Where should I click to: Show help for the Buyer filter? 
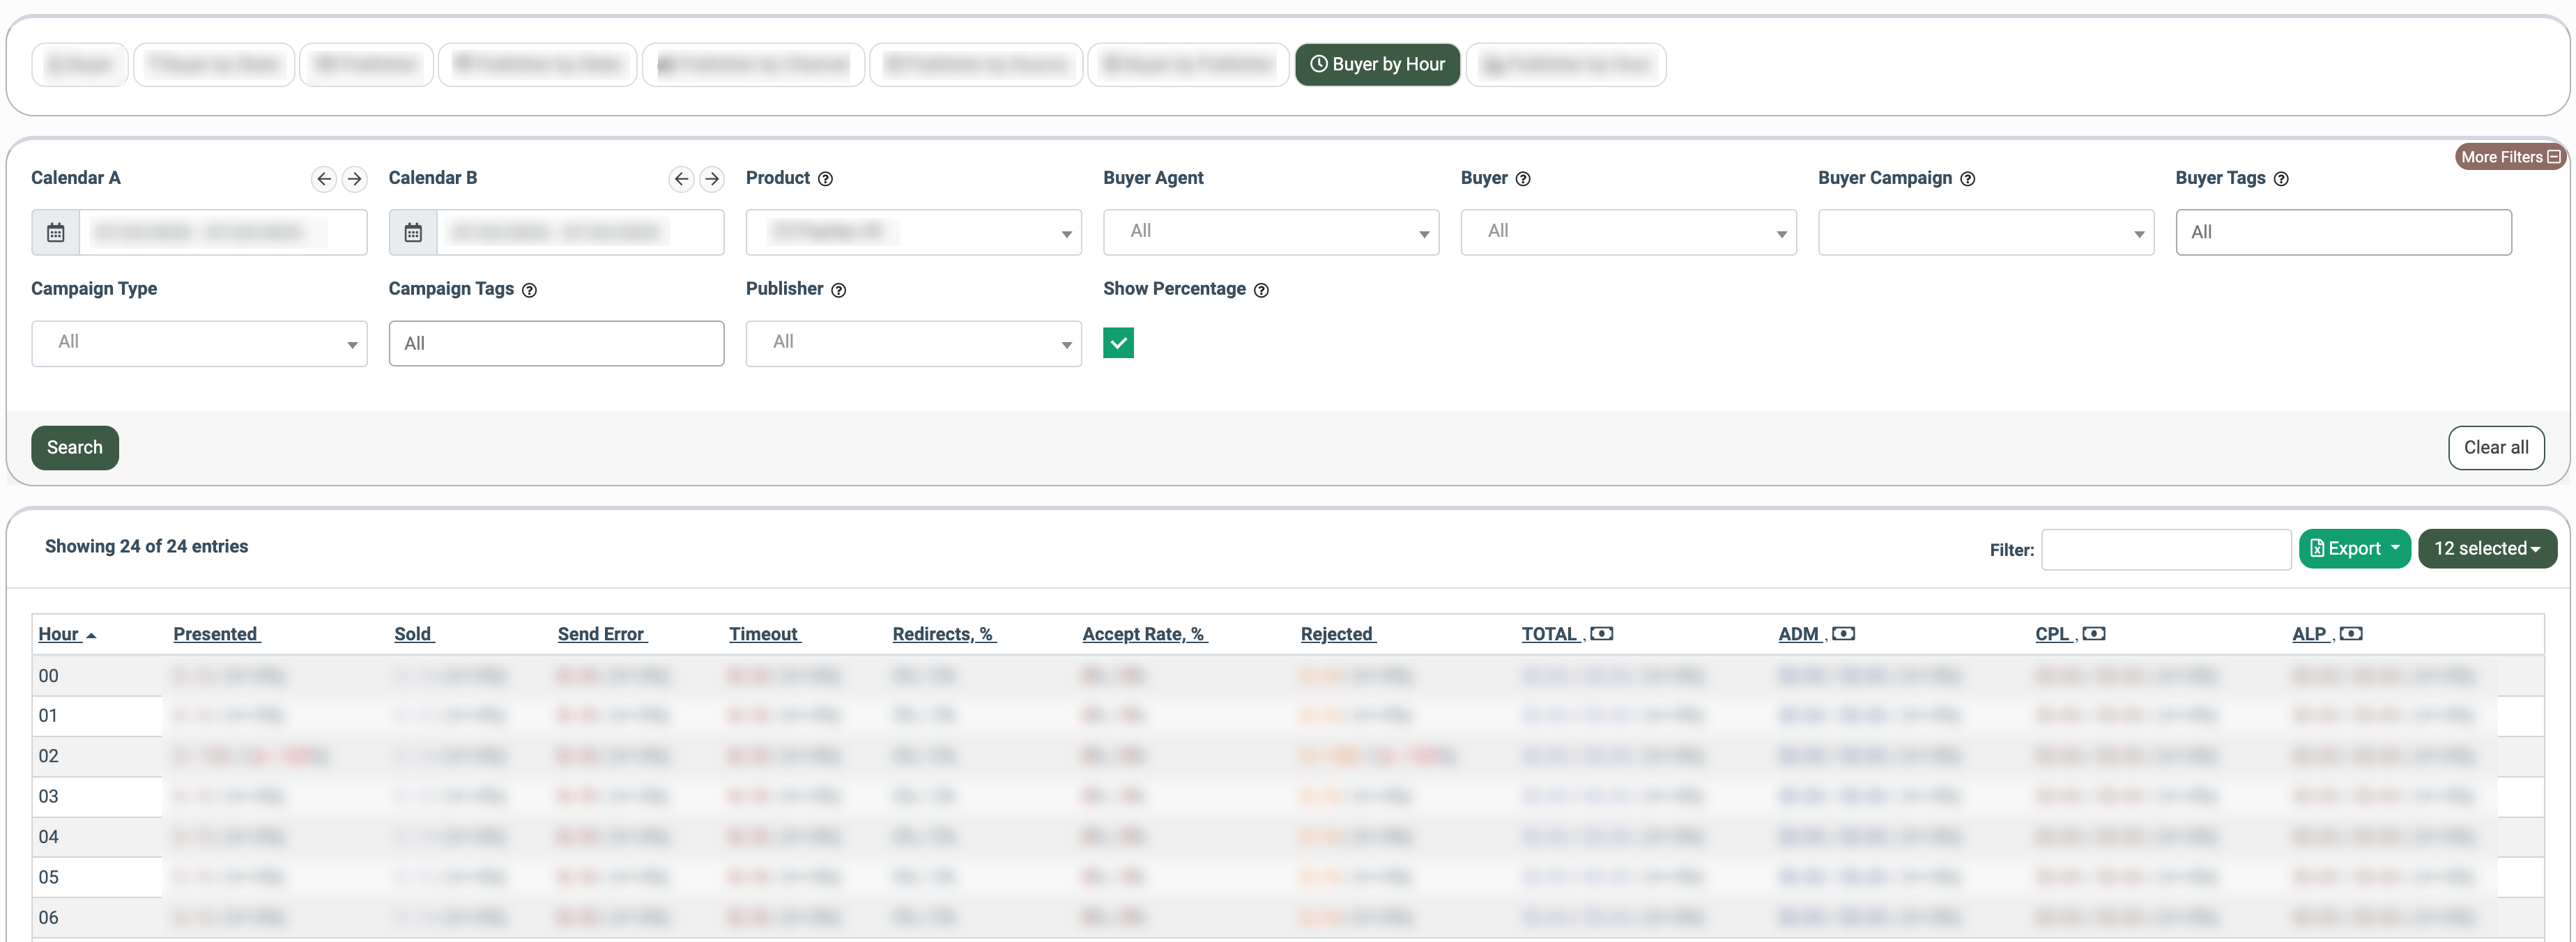[1523, 179]
